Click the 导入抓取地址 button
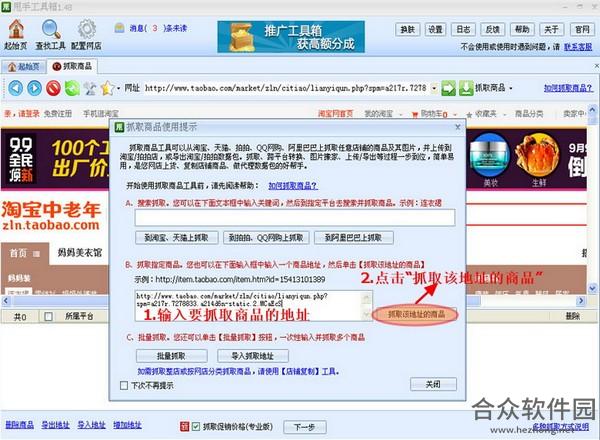The height and width of the screenshot is (440, 600). point(253,356)
